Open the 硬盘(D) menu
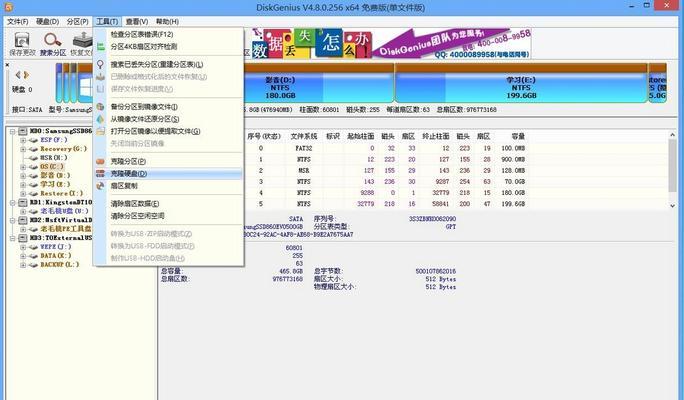Image resolution: width=684 pixels, height=400 pixels. click(x=48, y=21)
